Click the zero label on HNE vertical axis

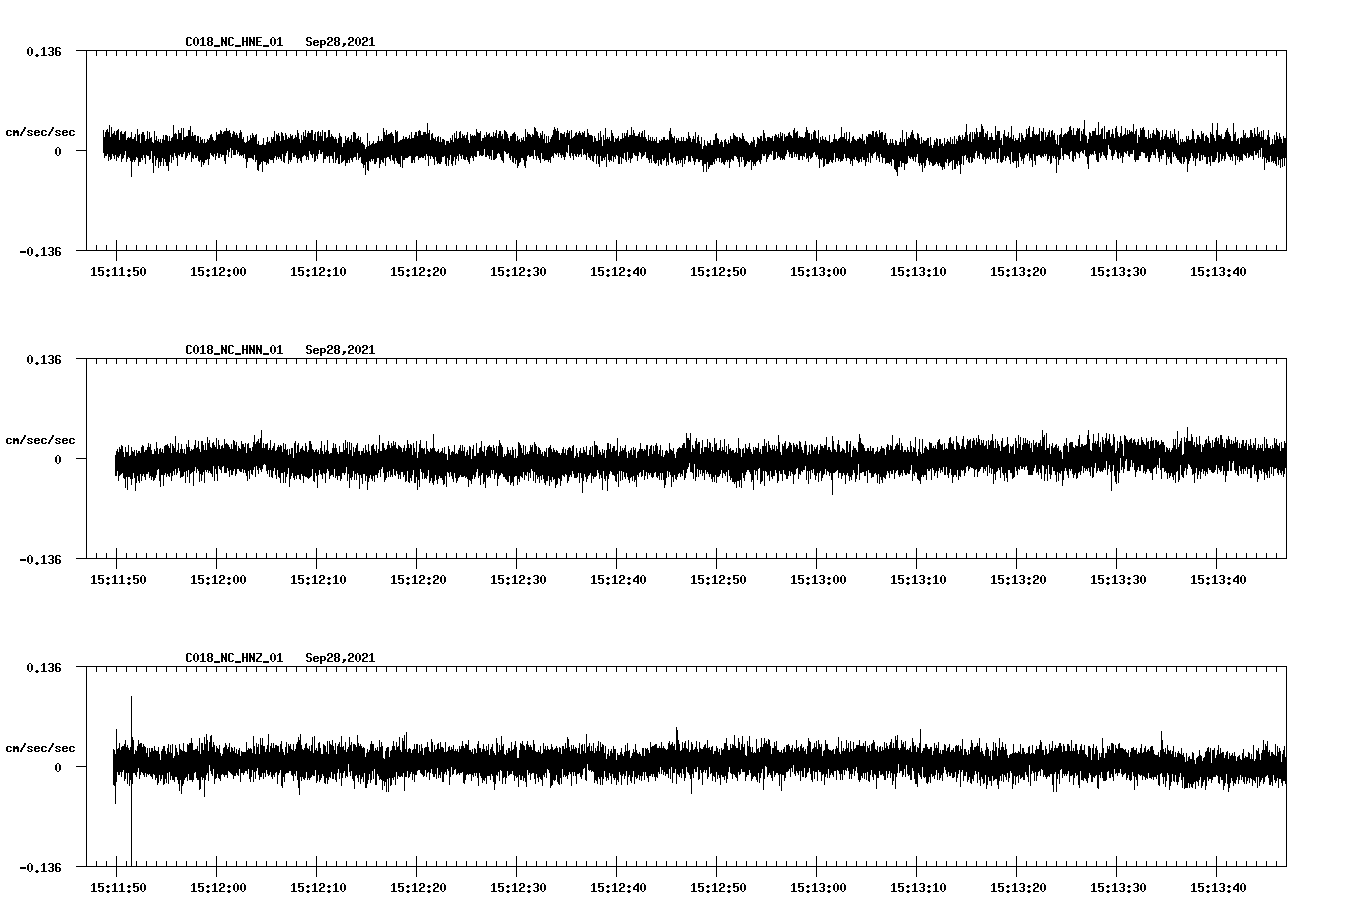tap(58, 151)
